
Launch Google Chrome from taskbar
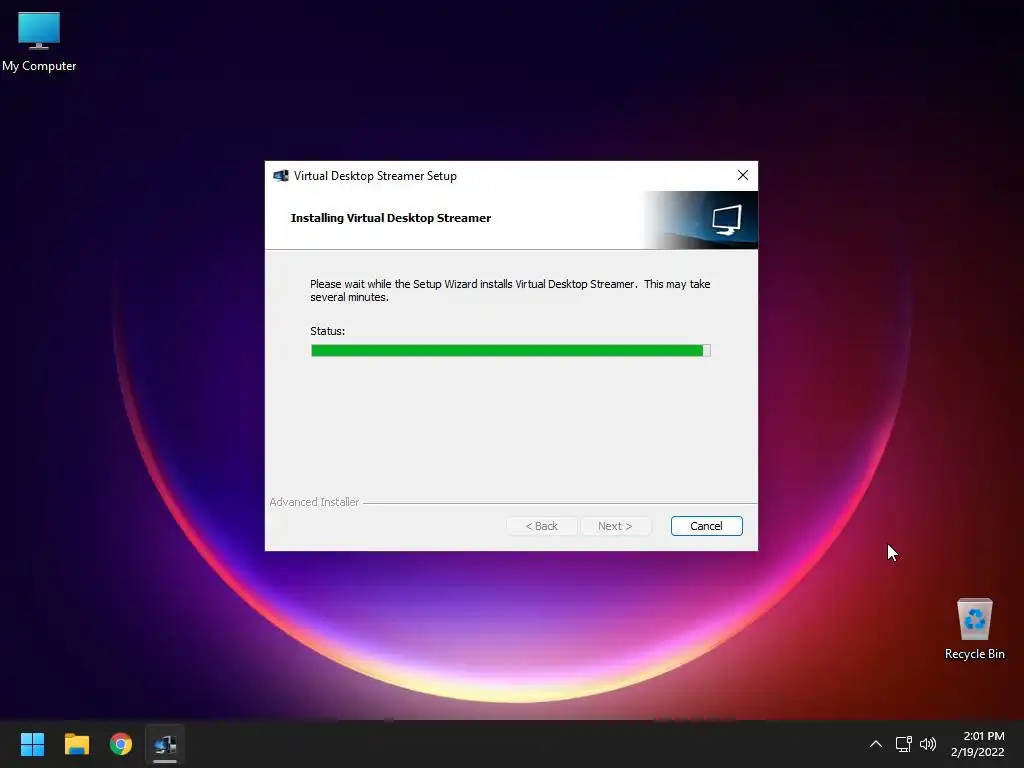click(121, 744)
